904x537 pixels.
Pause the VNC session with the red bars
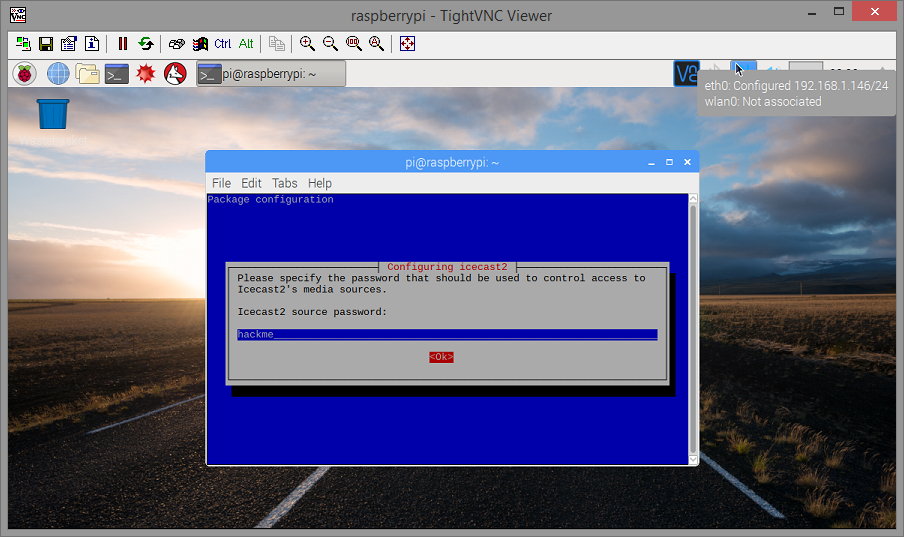[123, 44]
